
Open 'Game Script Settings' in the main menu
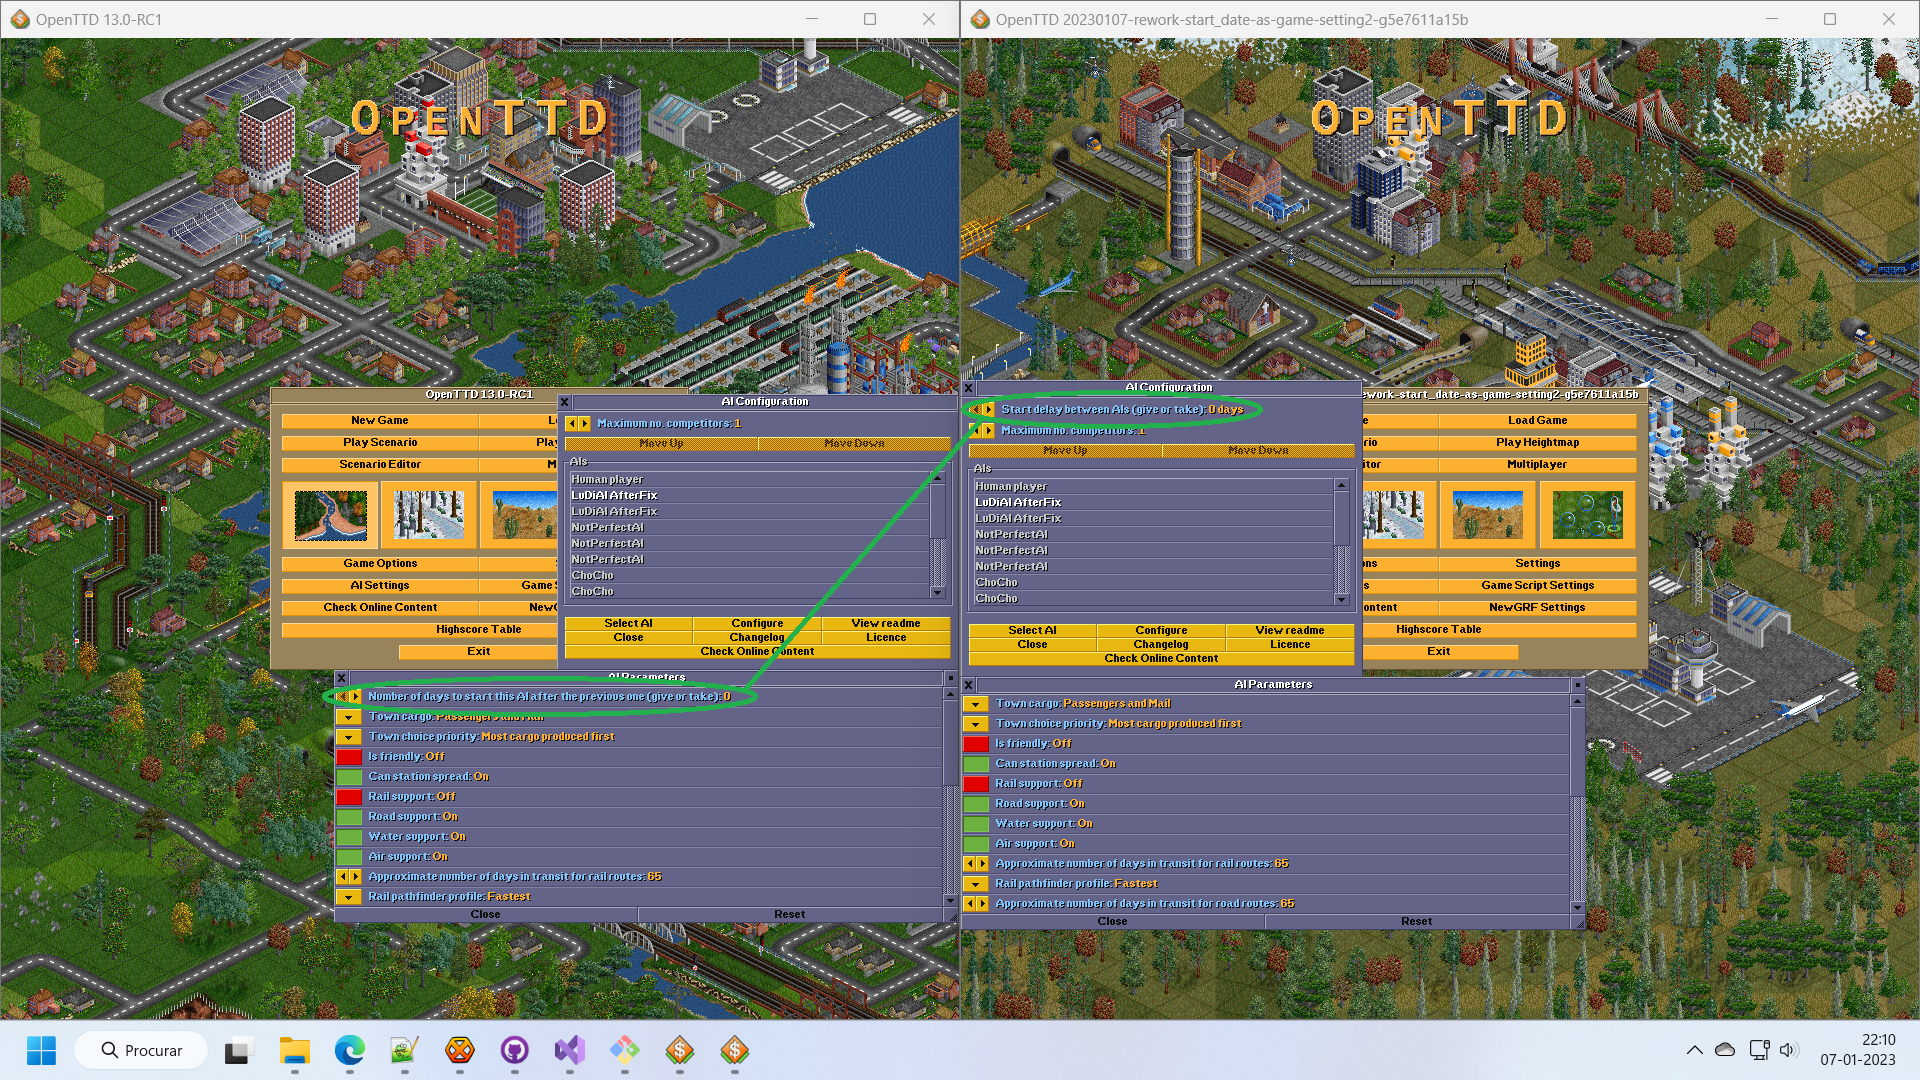click(1537, 586)
